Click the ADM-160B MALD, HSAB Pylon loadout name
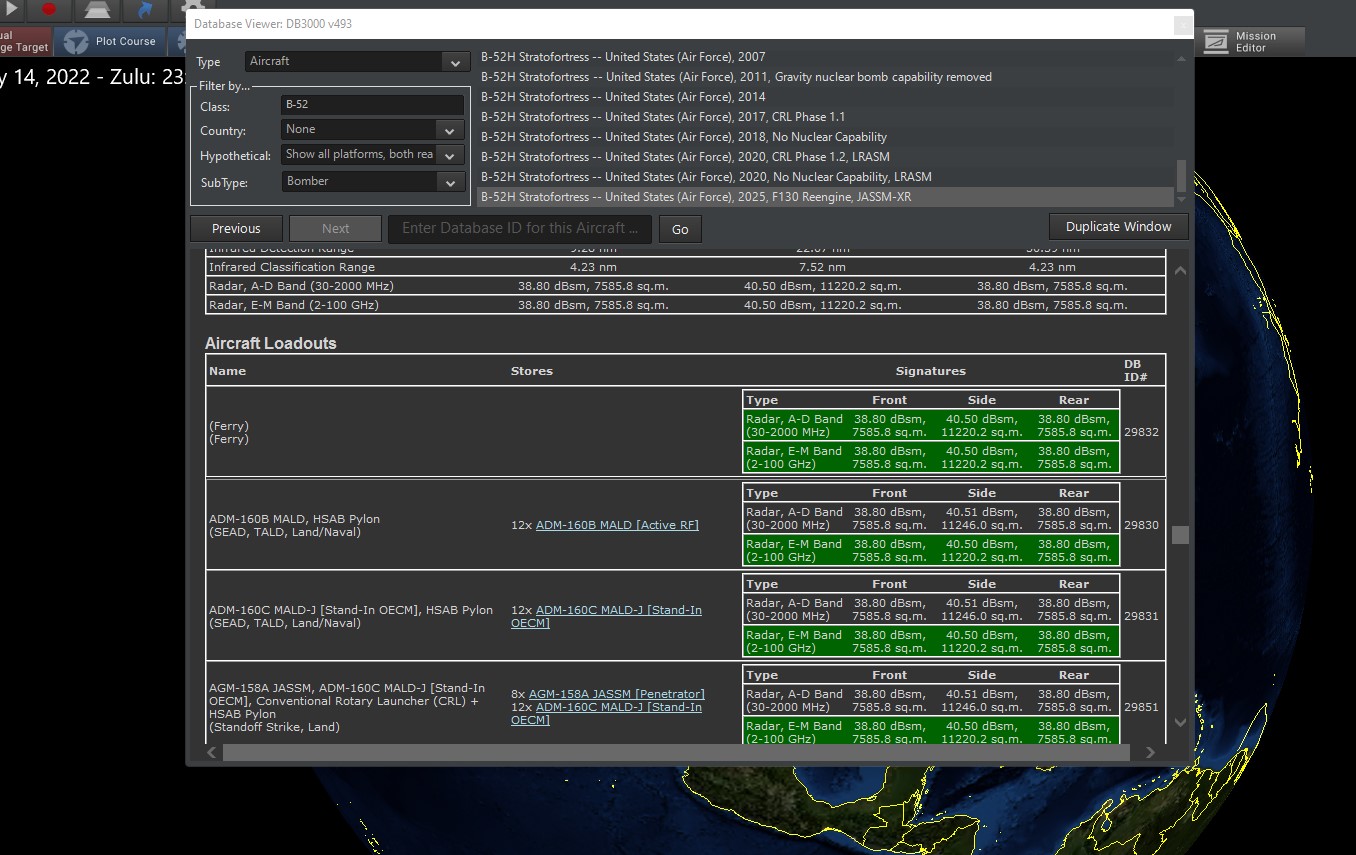The height and width of the screenshot is (855, 1356). tap(294, 519)
